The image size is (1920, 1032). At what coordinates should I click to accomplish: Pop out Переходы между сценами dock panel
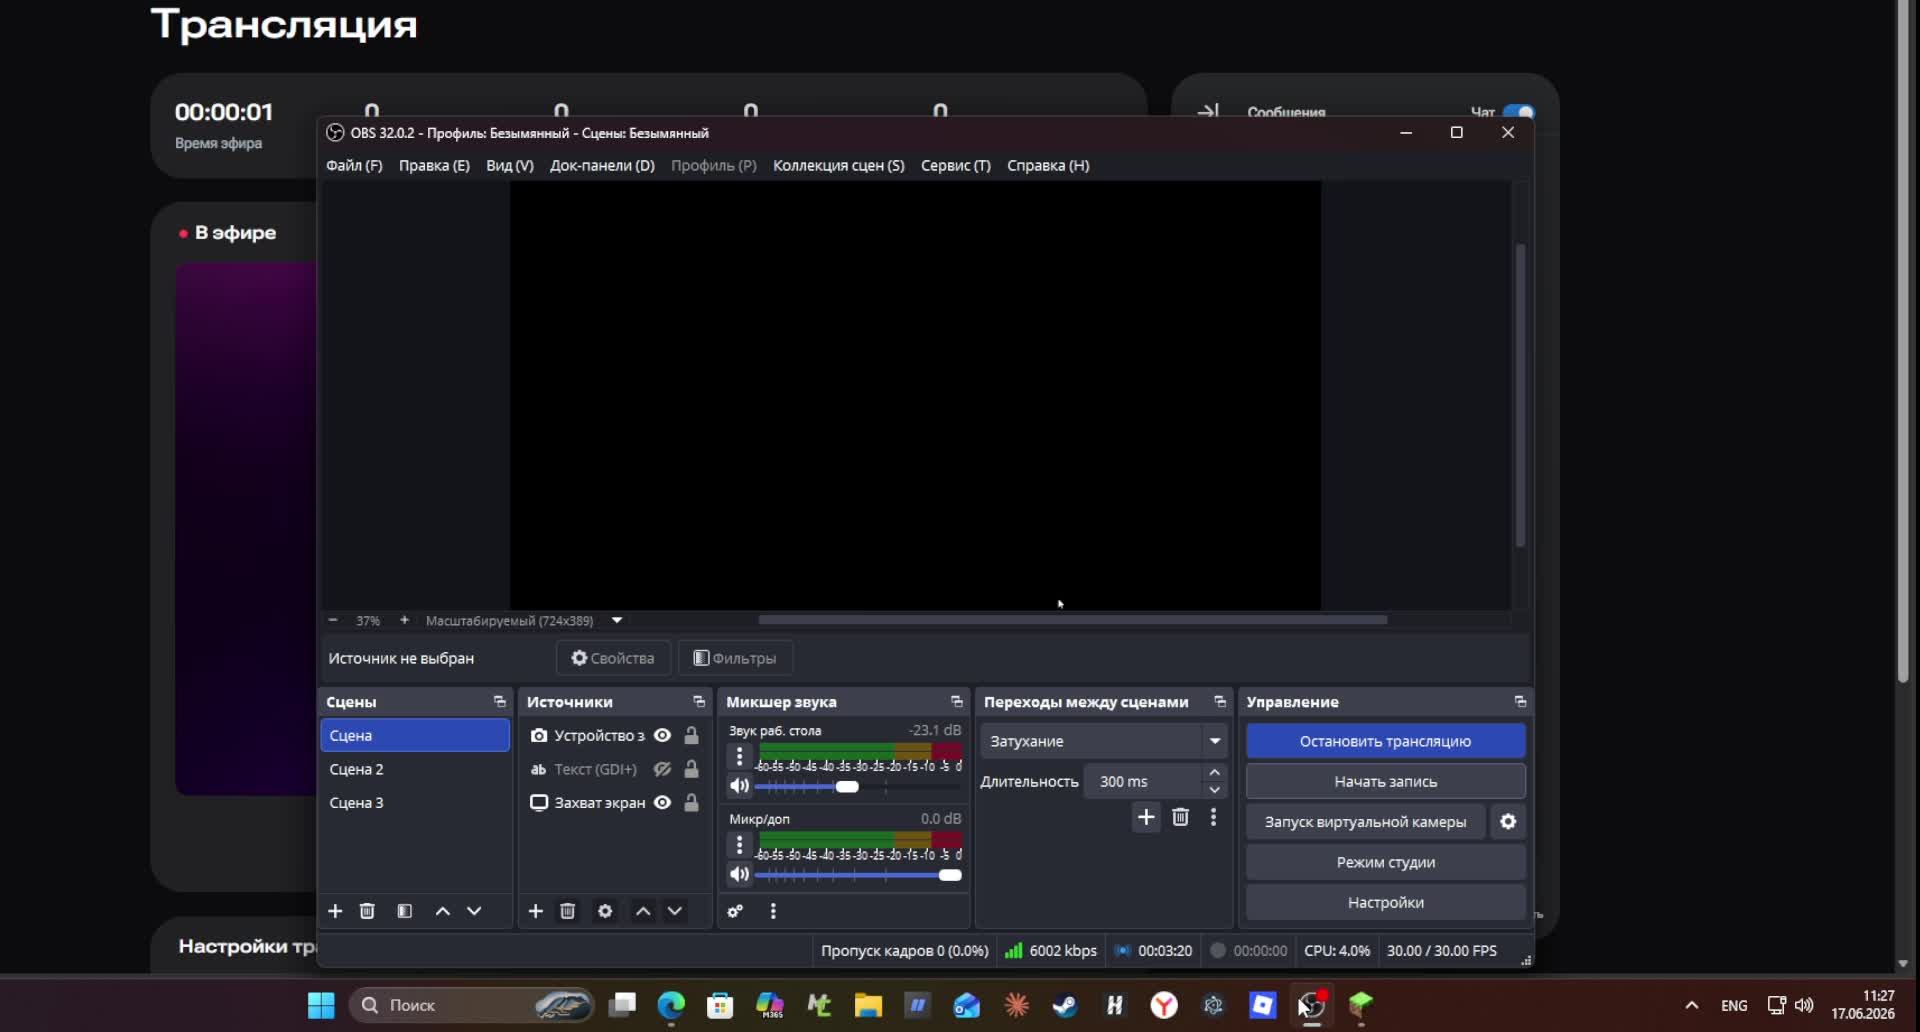[x=1219, y=702]
